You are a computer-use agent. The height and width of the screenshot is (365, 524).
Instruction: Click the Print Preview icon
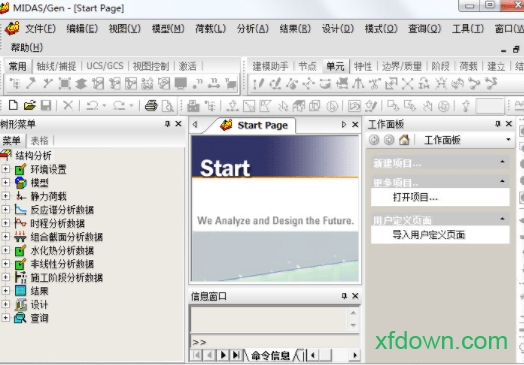(167, 106)
